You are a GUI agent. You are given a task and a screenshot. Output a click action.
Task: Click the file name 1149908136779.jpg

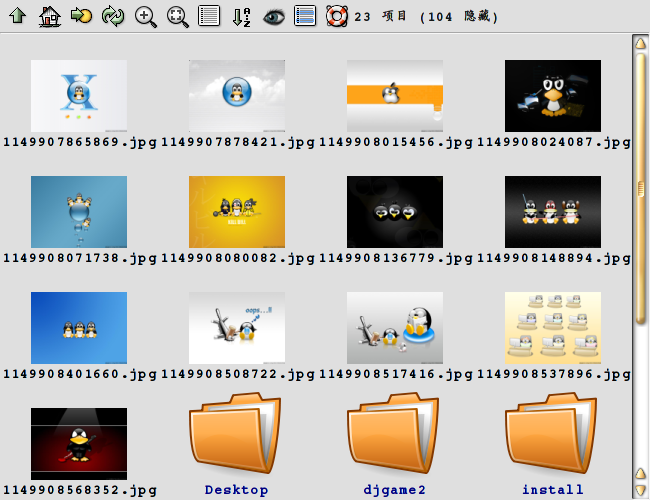pyautogui.click(x=396, y=259)
